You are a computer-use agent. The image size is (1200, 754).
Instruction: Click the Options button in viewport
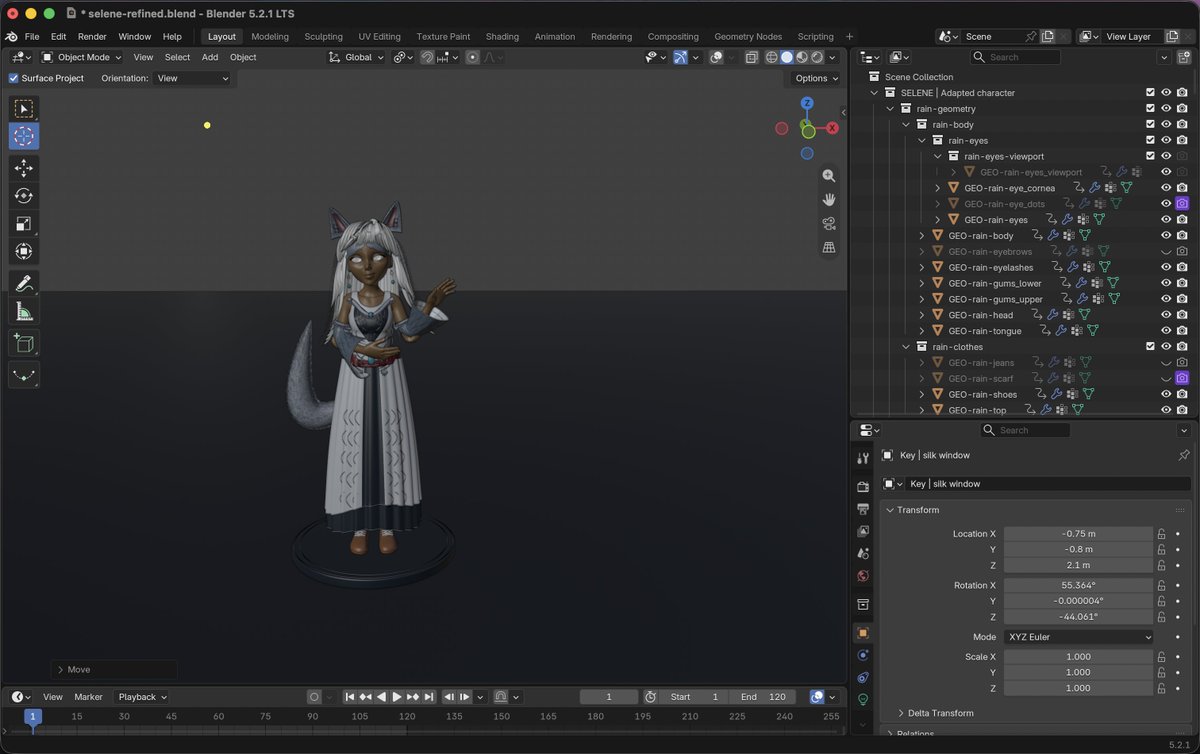[816, 78]
